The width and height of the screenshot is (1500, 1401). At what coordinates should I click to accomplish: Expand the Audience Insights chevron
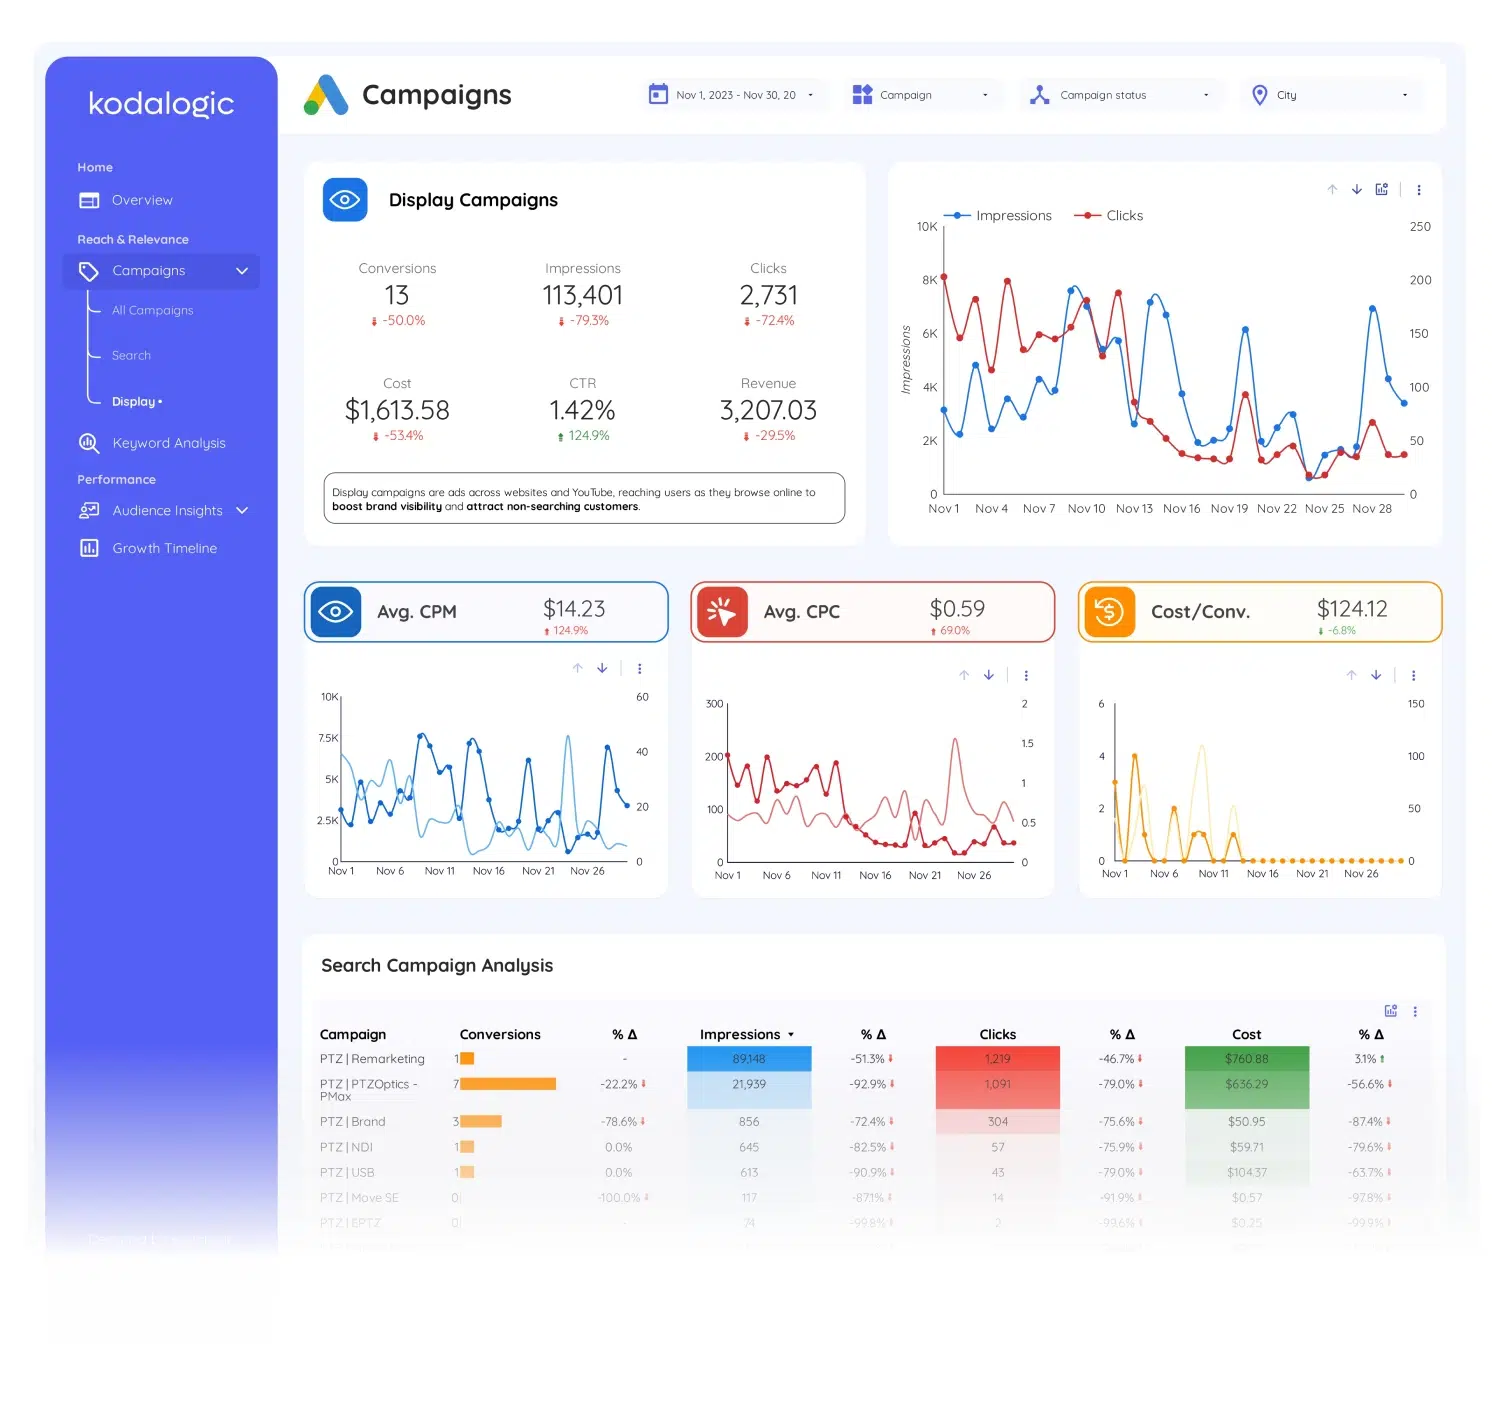coord(242,510)
